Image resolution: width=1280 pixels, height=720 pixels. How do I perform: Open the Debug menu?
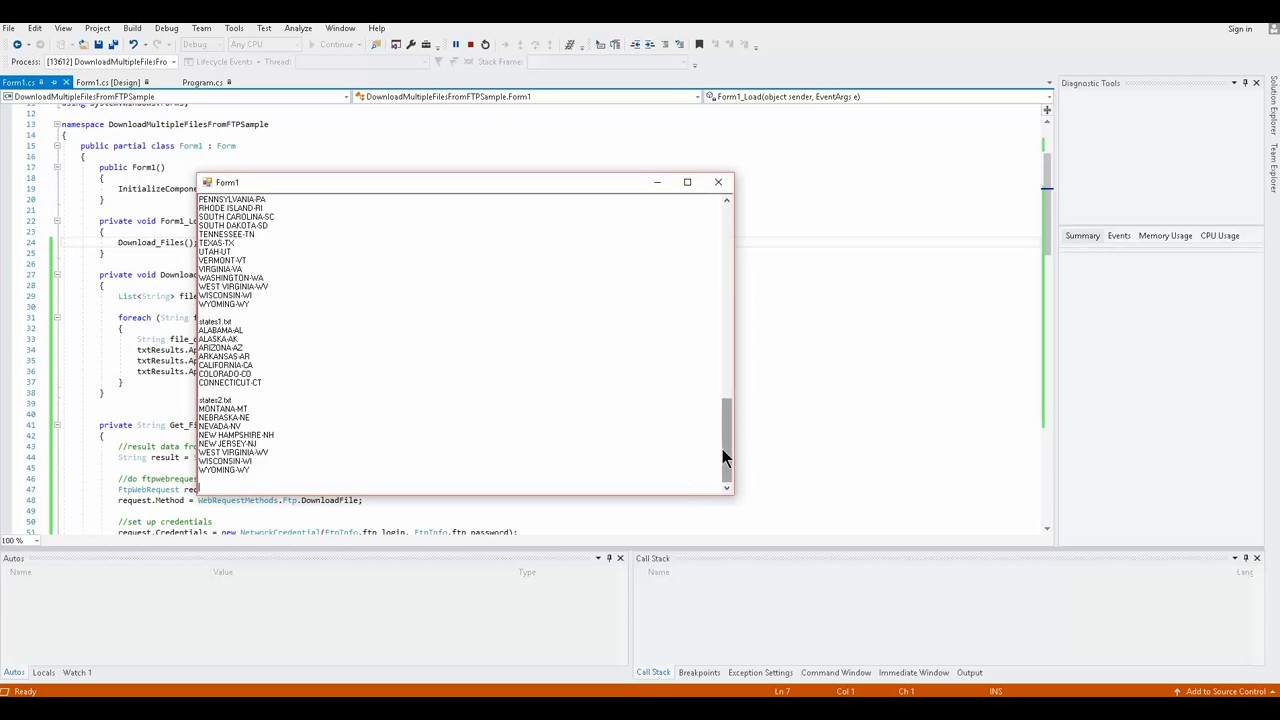coord(166,28)
